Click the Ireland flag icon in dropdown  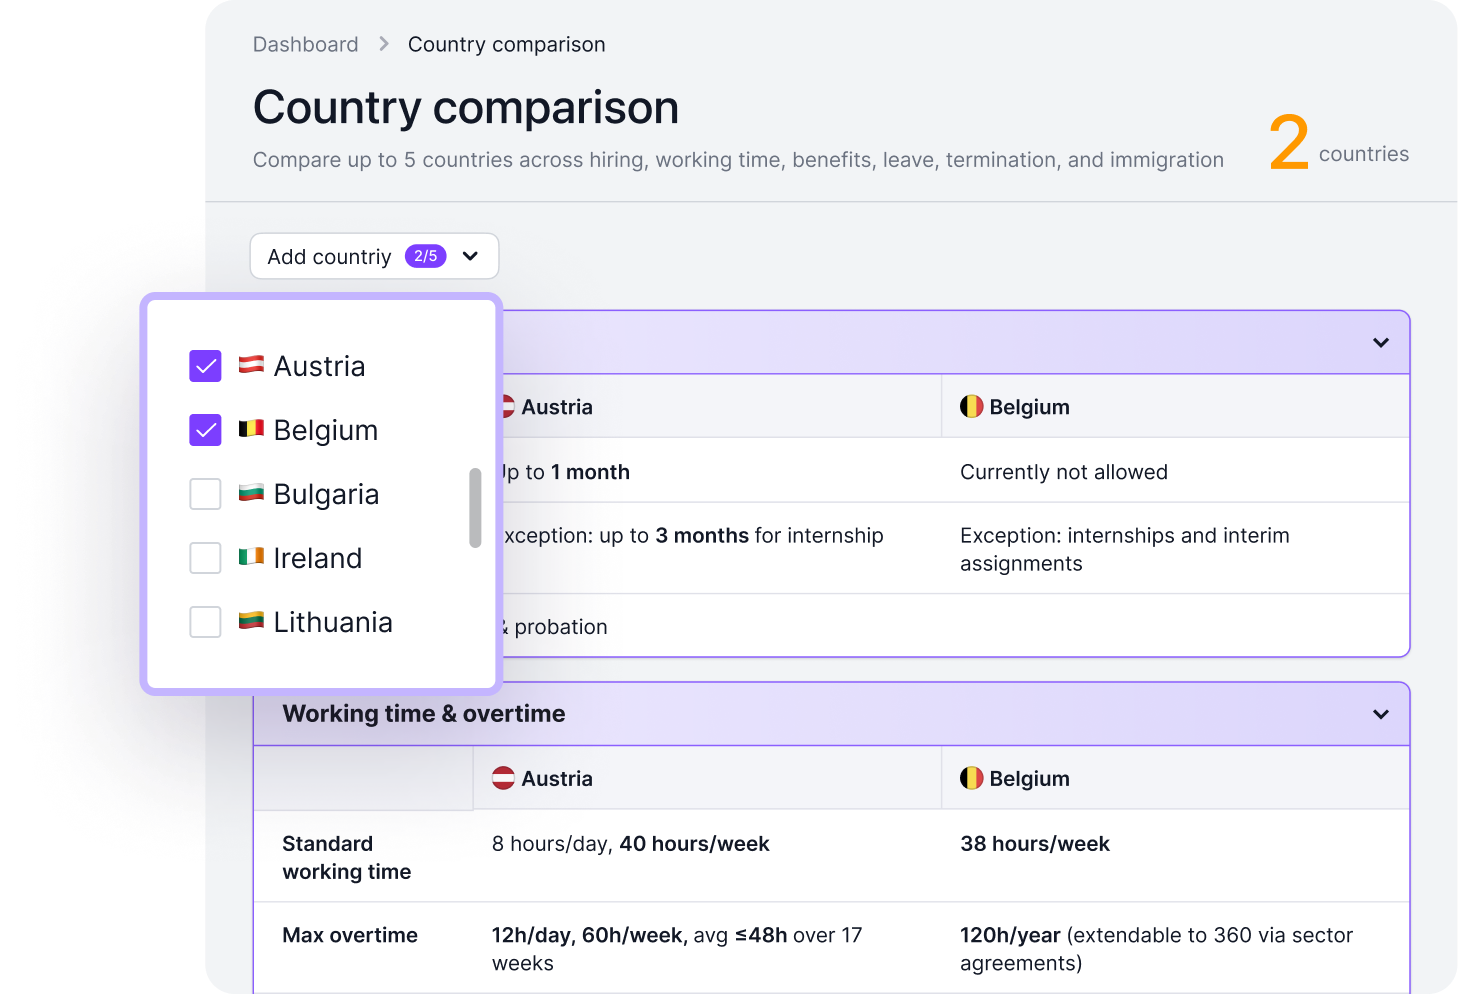(x=251, y=557)
